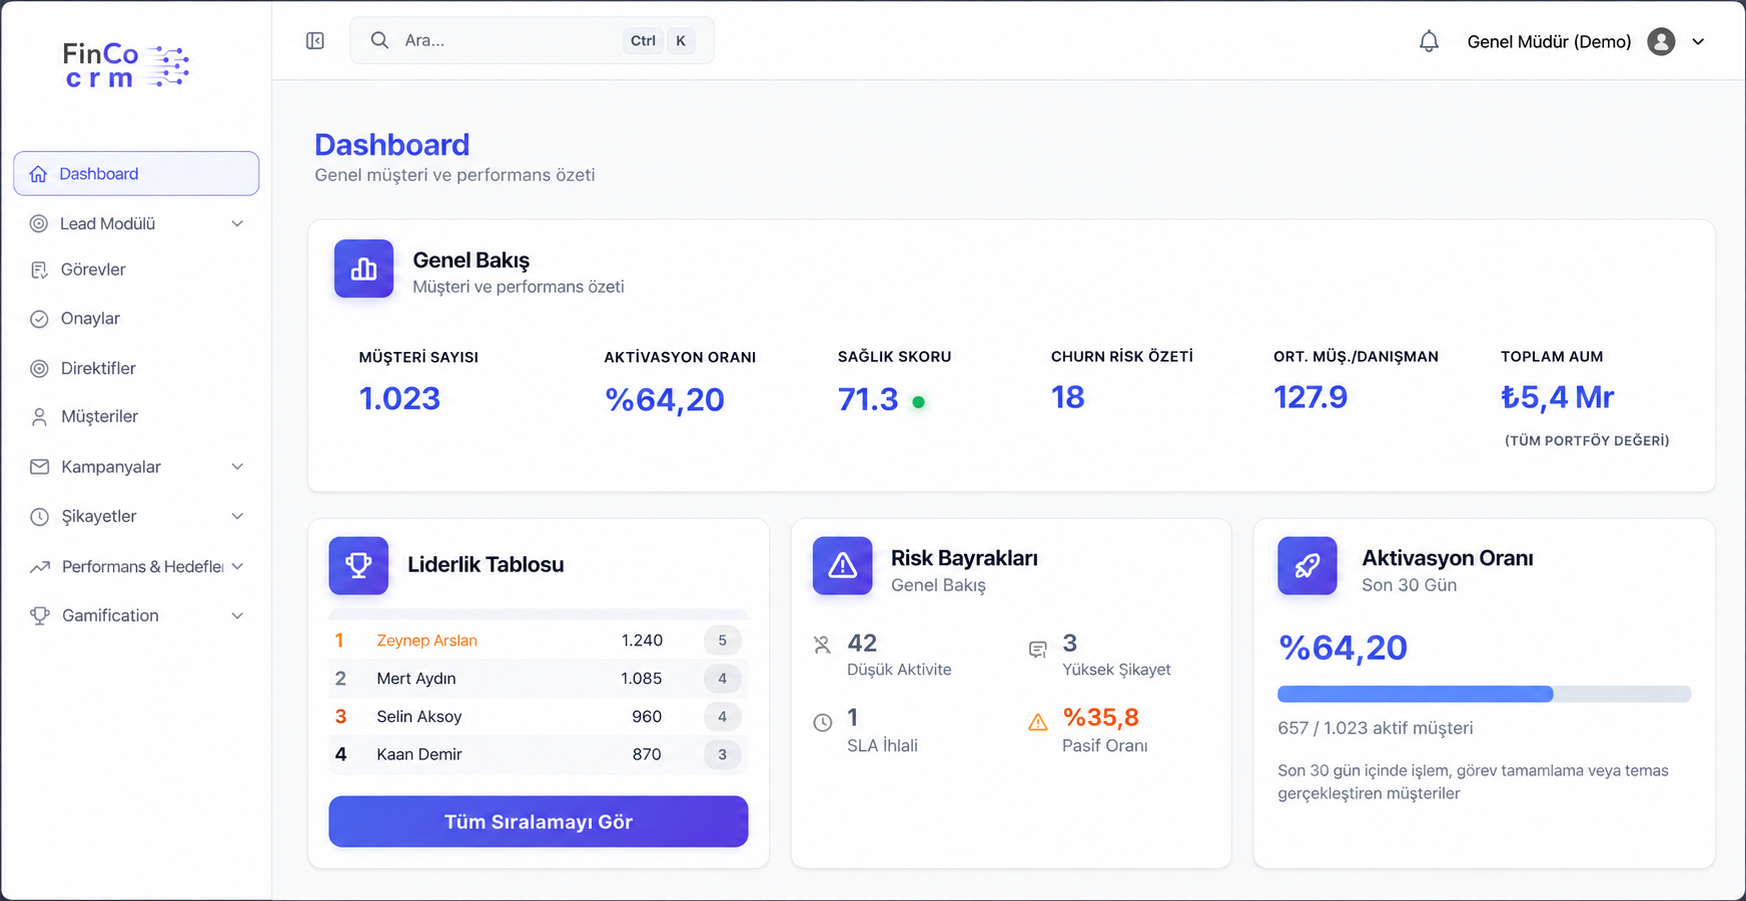The height and width of the screenshot is (901, 1746).
Task: Toggle the sidebar collapse icon
Action: 315,41
